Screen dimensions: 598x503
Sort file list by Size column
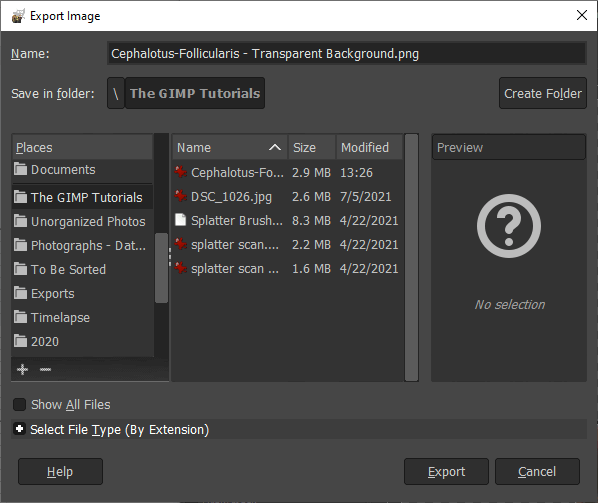tap(312, 147)
